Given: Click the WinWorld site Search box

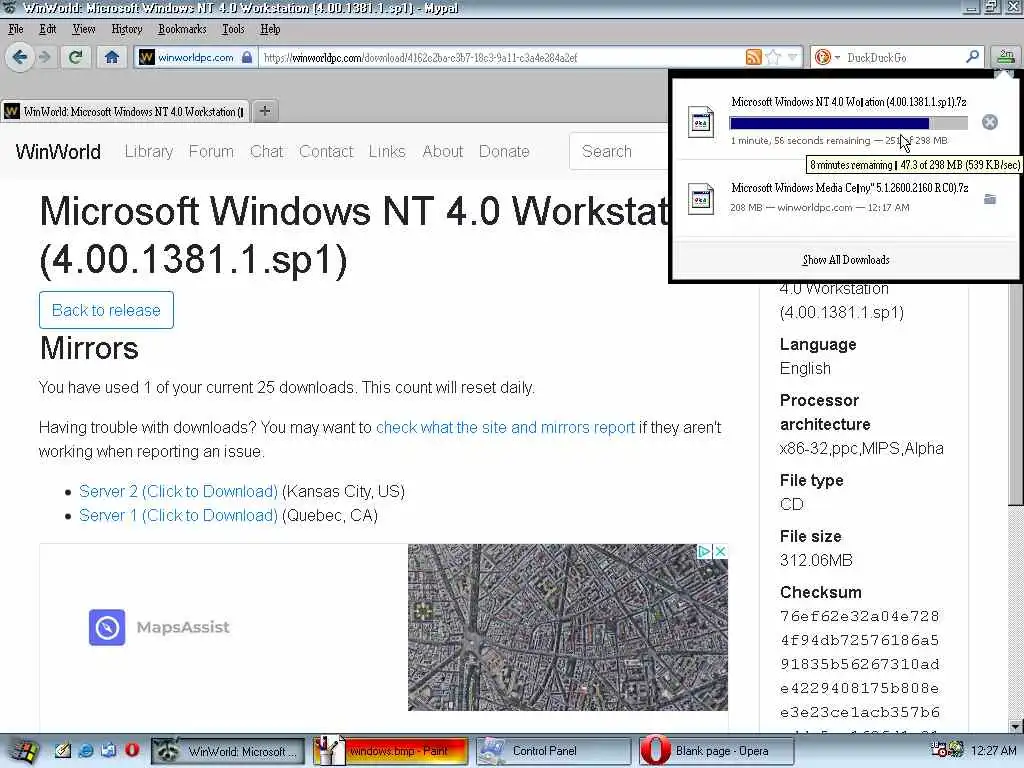Looking at the screenshot, I should click(x=619, y=152).
